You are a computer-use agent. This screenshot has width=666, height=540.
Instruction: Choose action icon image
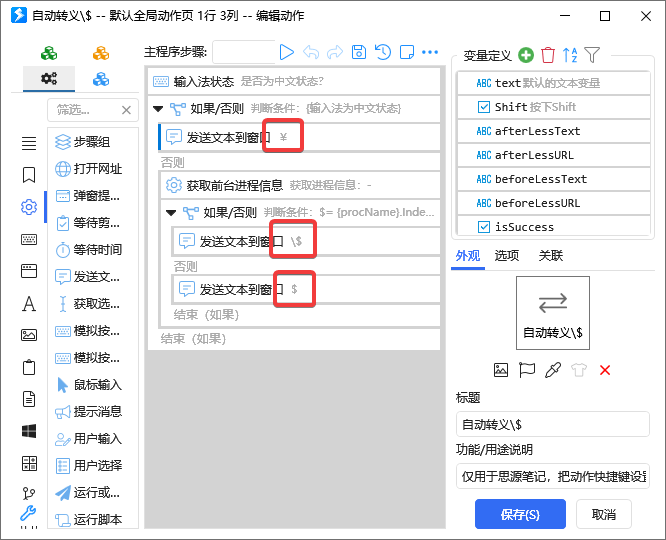click(x=501, y=370)
